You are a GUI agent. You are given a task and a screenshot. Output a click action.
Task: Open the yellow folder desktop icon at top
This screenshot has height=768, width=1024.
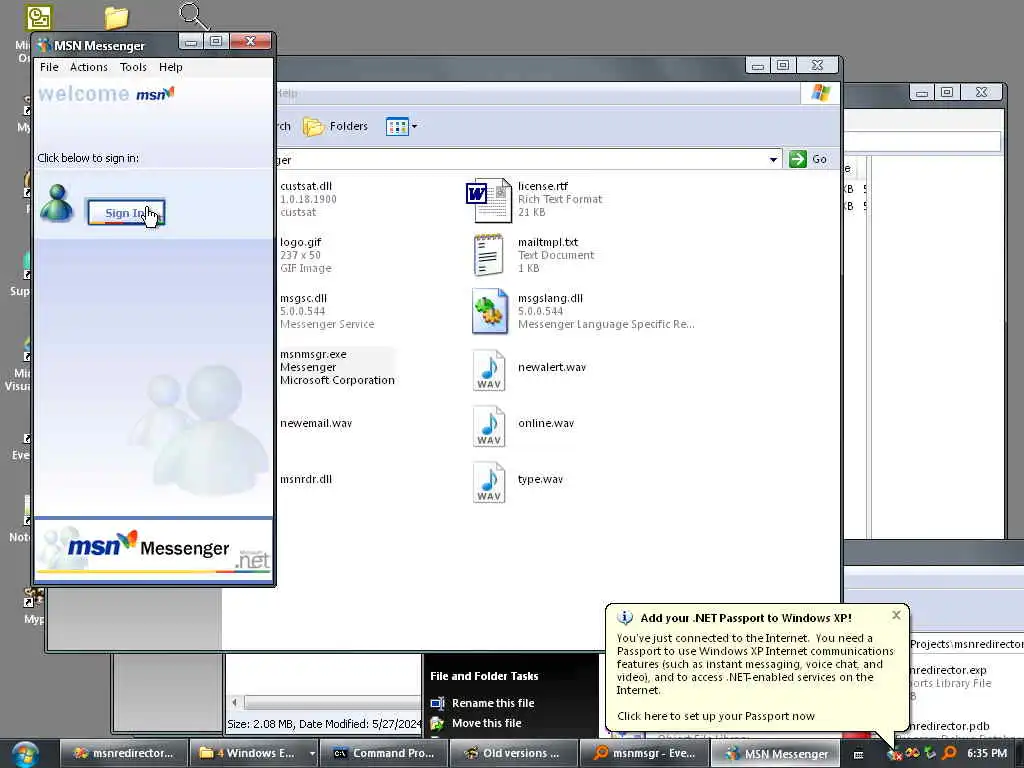[116, 18]
